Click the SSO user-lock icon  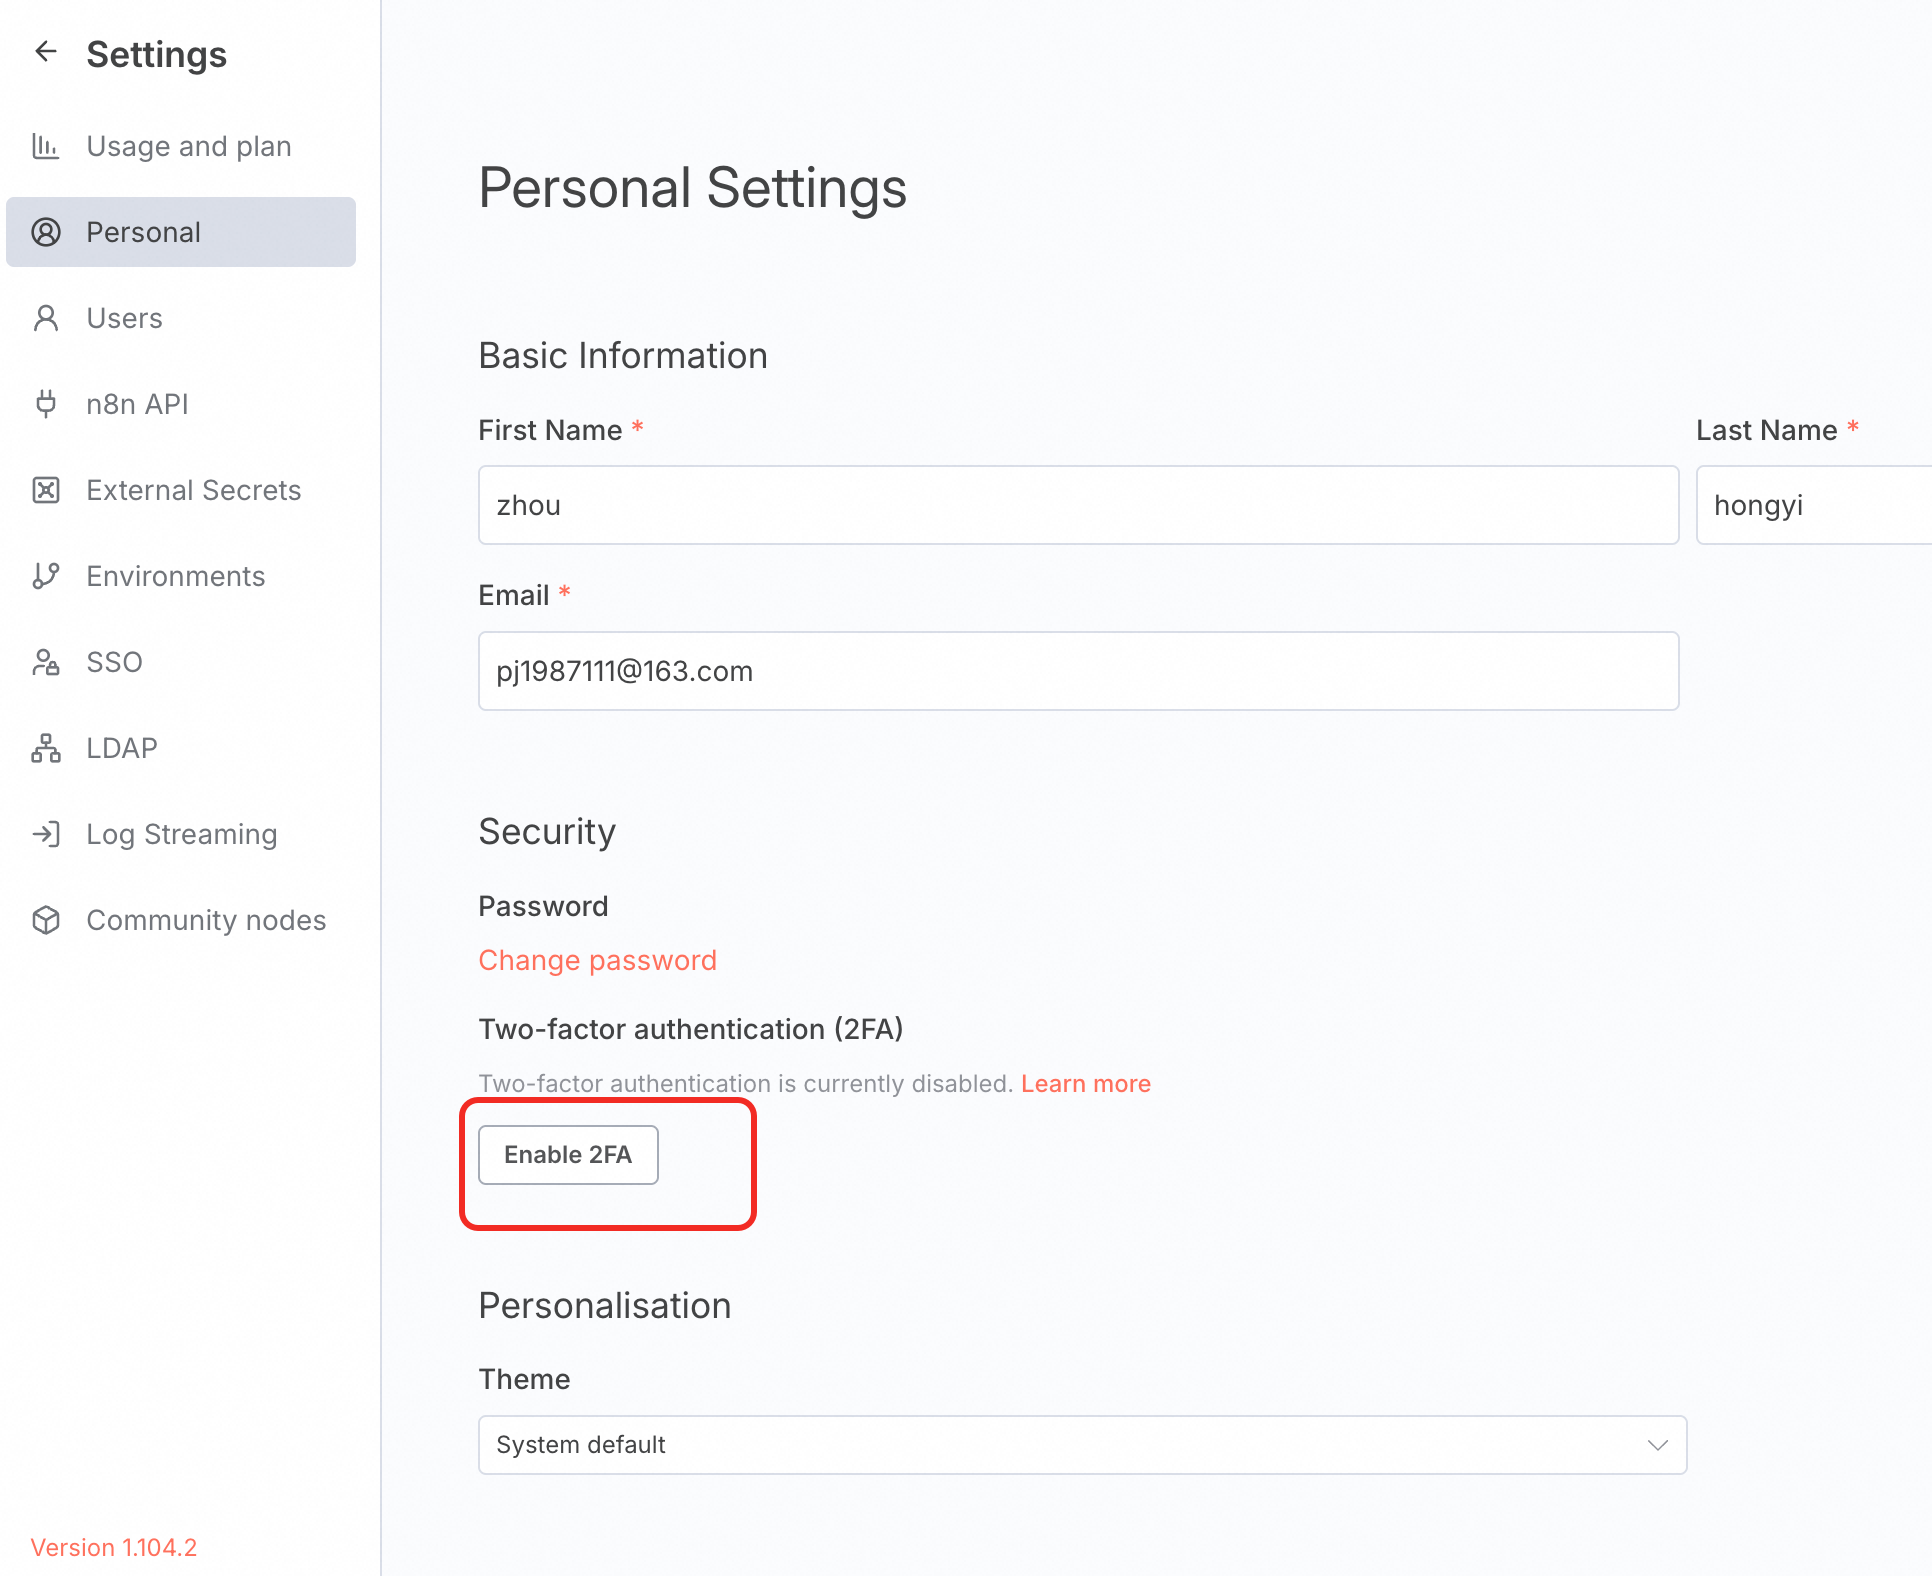pyautogui.click(x=46, y=662)
